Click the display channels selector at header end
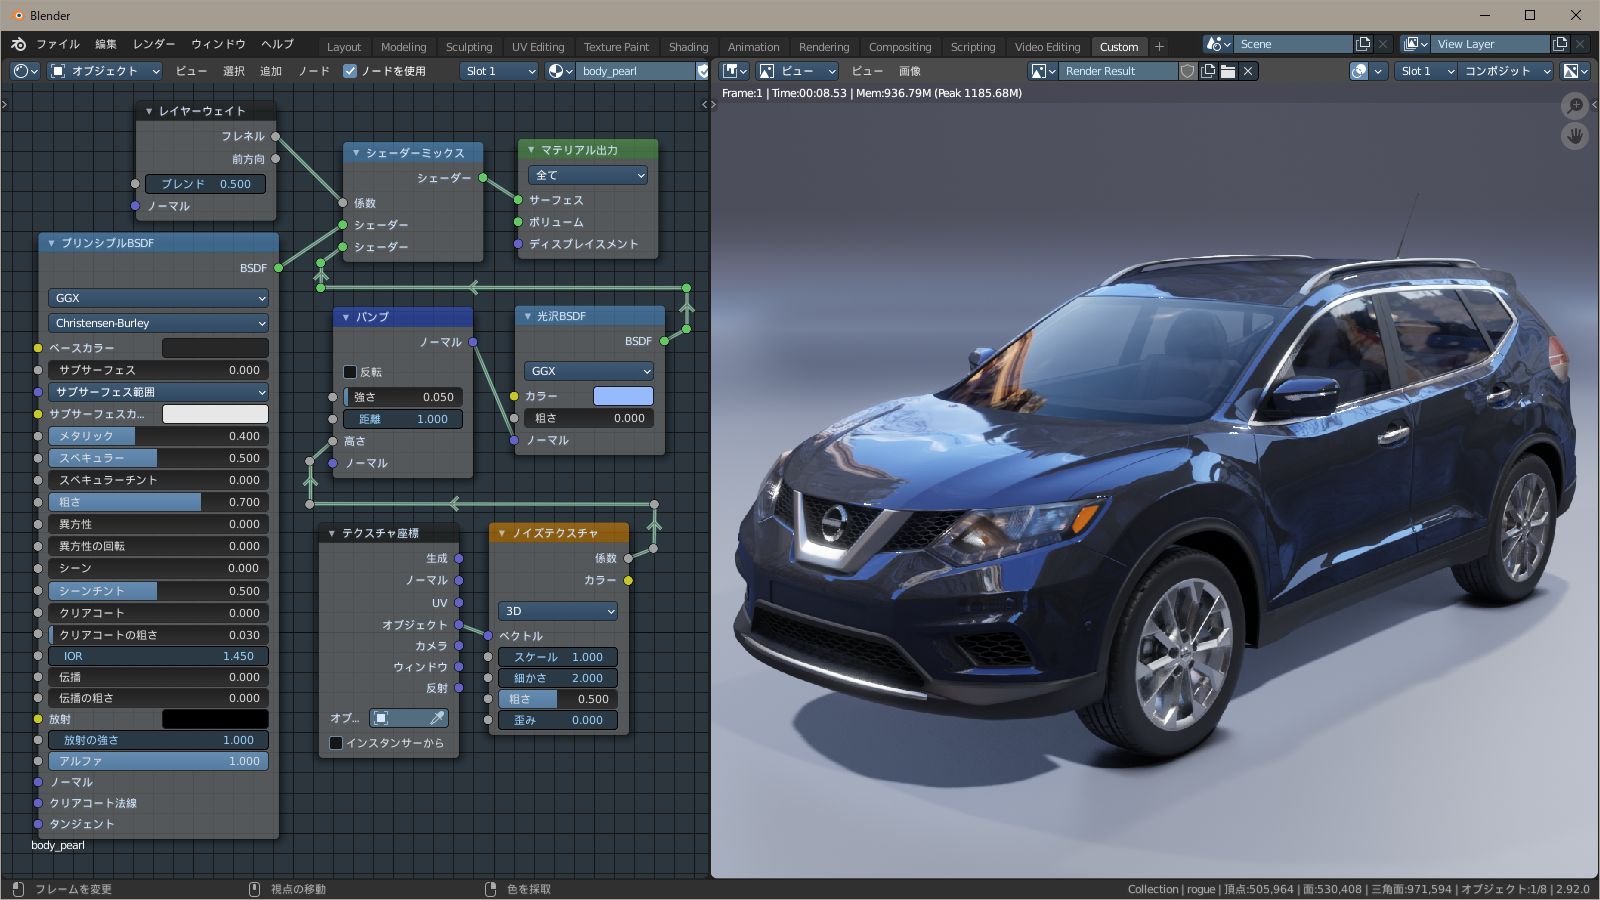Image resolution: width=1600 pixels, height=900 pixels. (x=1576, y=71)
